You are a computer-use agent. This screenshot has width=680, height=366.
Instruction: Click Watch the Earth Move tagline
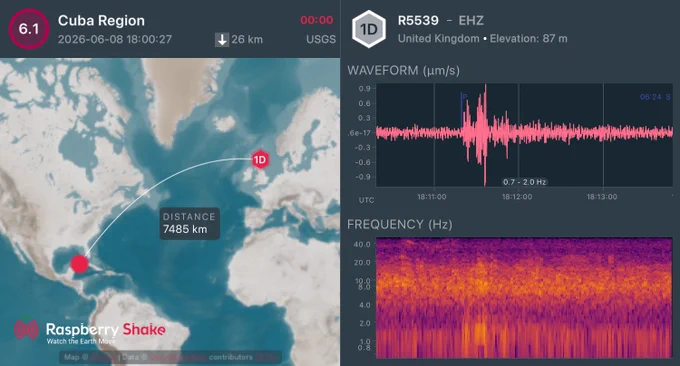(x=81, y=341)
